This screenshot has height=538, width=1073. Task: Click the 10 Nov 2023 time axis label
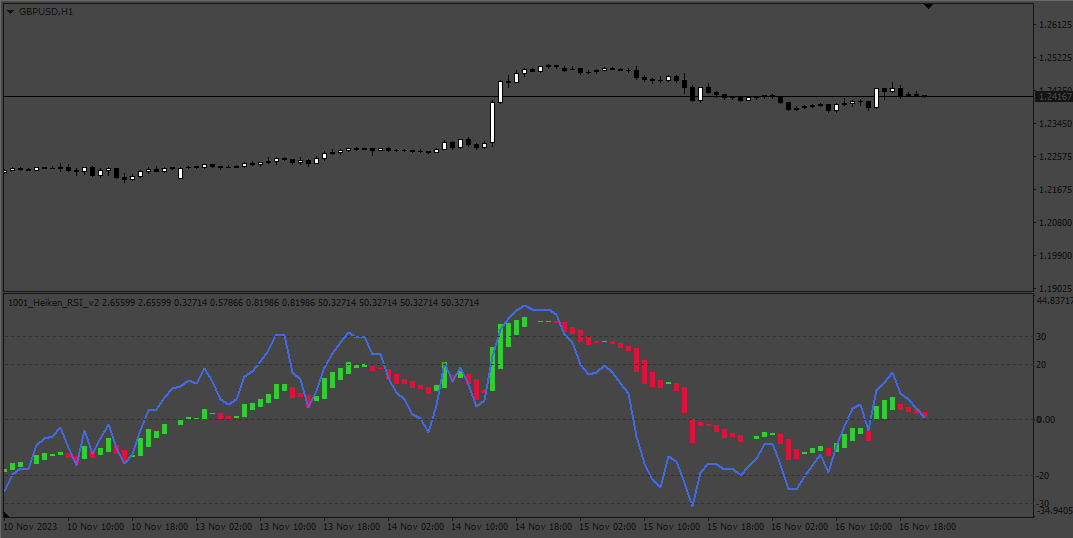30,527
